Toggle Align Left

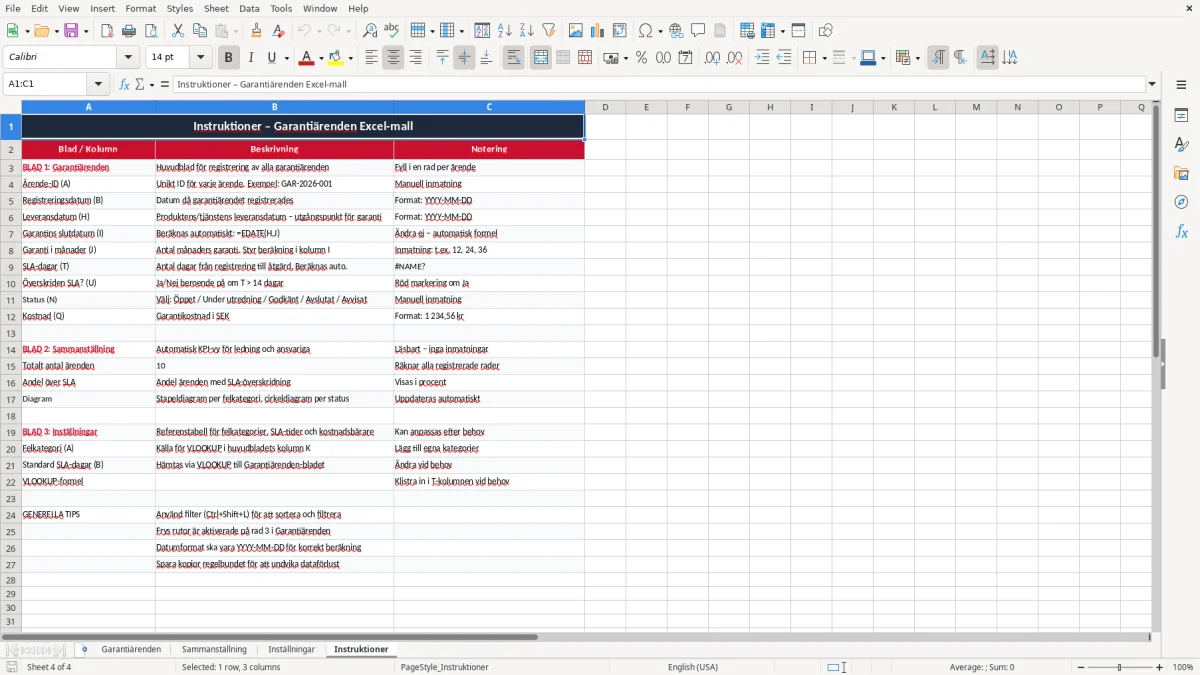(x=371, y=58)
